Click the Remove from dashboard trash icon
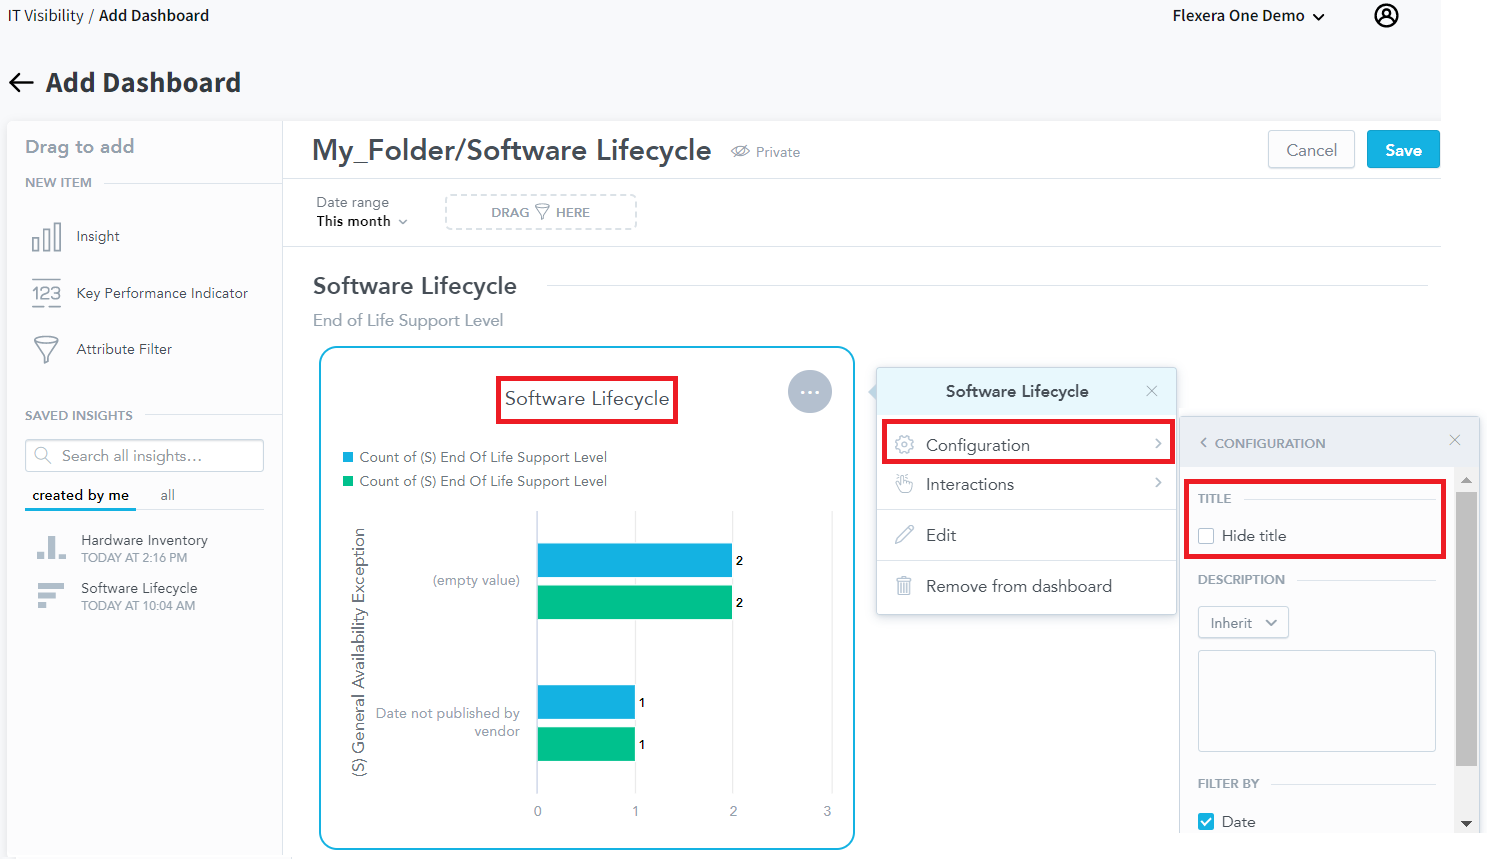1501x859 pixels. (904, 586)
